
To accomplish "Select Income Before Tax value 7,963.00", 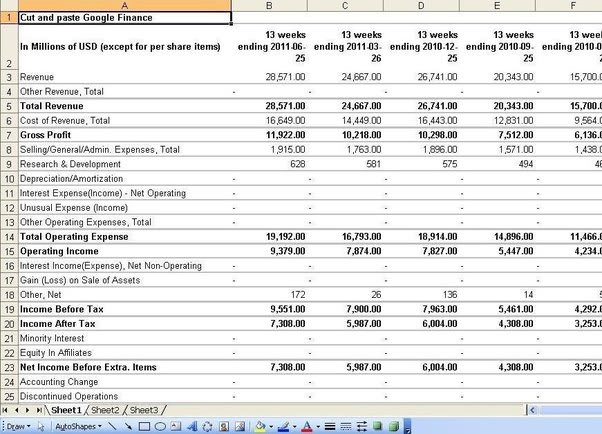I will pyautogui.click(x=421, y=309).
